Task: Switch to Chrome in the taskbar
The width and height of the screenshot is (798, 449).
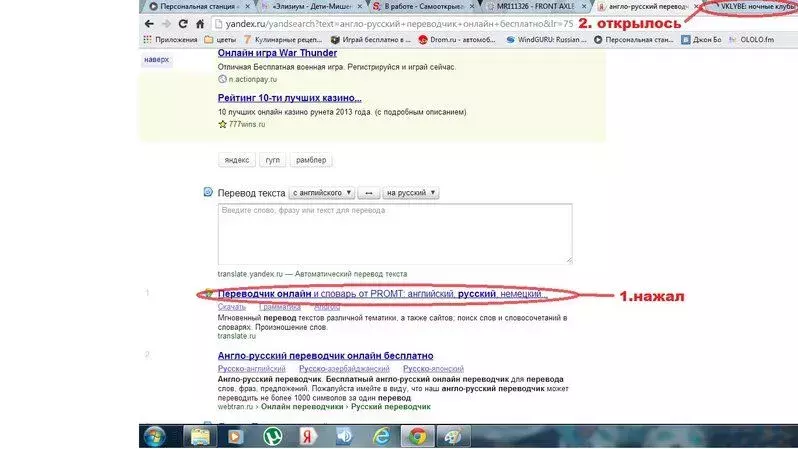Action: coord(418,437)
